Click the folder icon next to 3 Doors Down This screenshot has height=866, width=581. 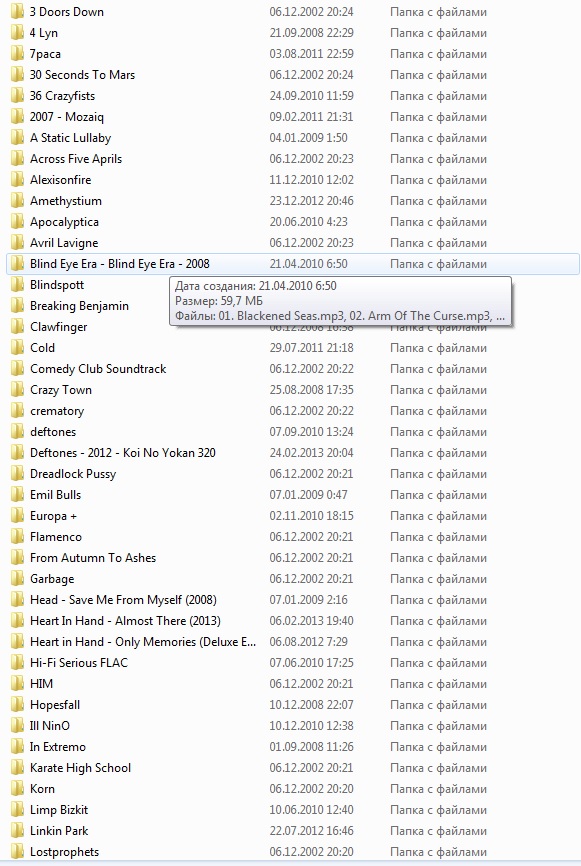point(18,12)
